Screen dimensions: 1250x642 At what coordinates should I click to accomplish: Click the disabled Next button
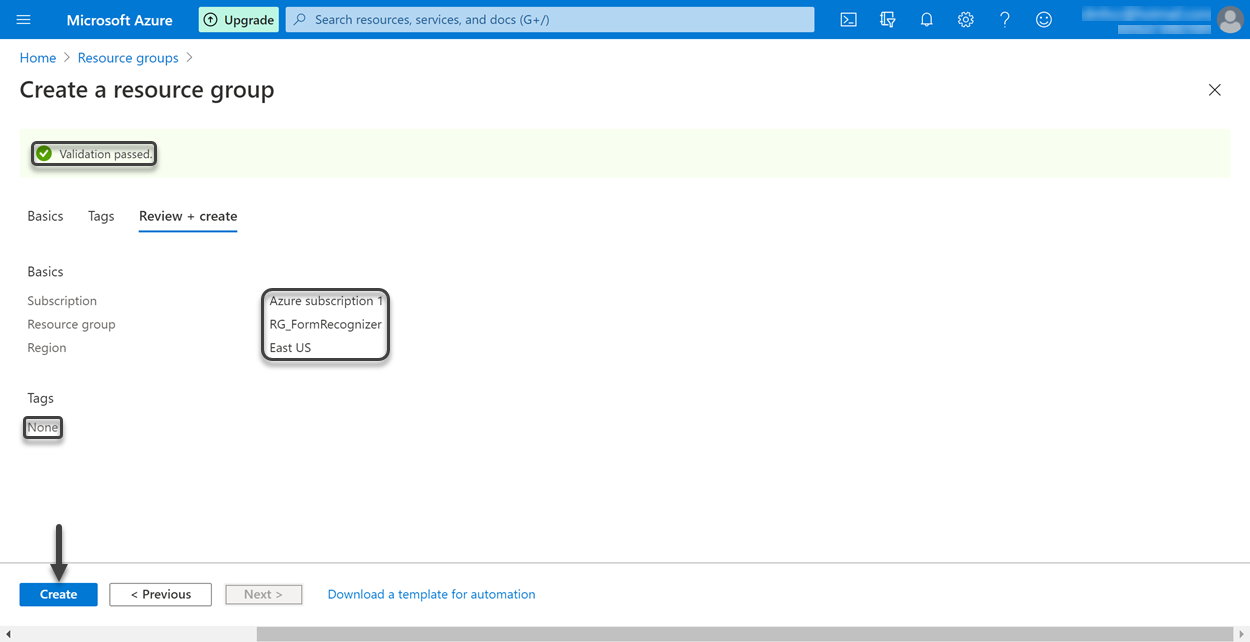[x=263, y=594]
